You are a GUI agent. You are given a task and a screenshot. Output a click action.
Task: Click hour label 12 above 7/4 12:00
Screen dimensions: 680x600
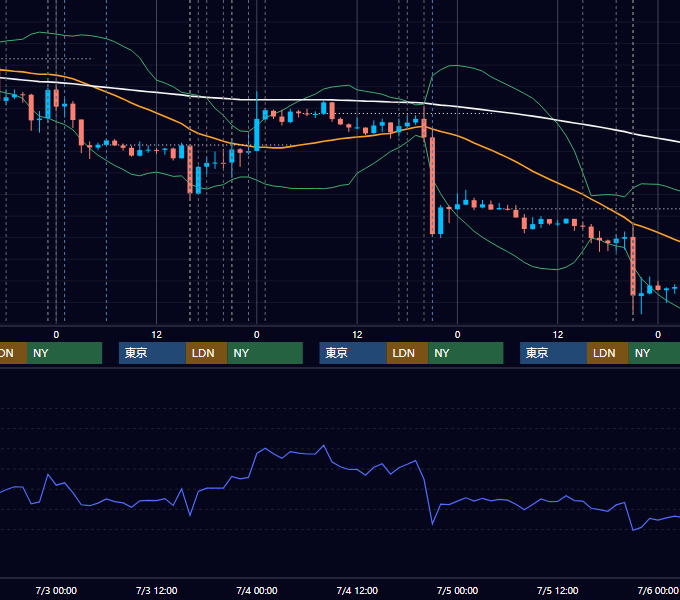point(357,335)
